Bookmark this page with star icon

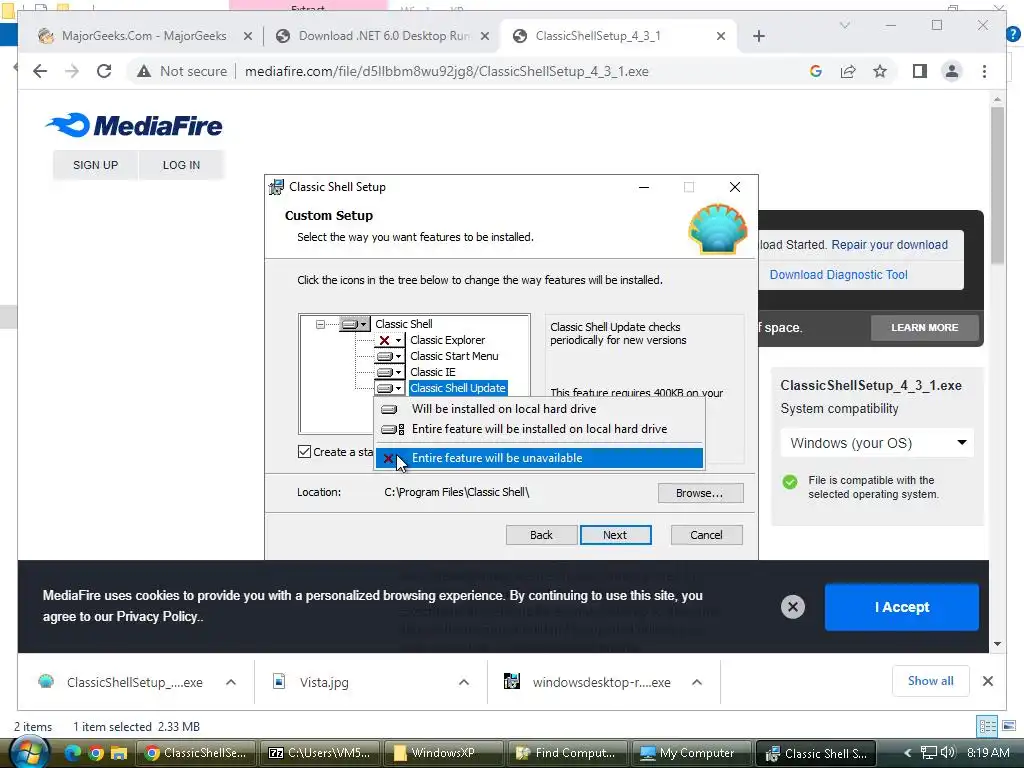pyautogui.click(x=880, y=71)
